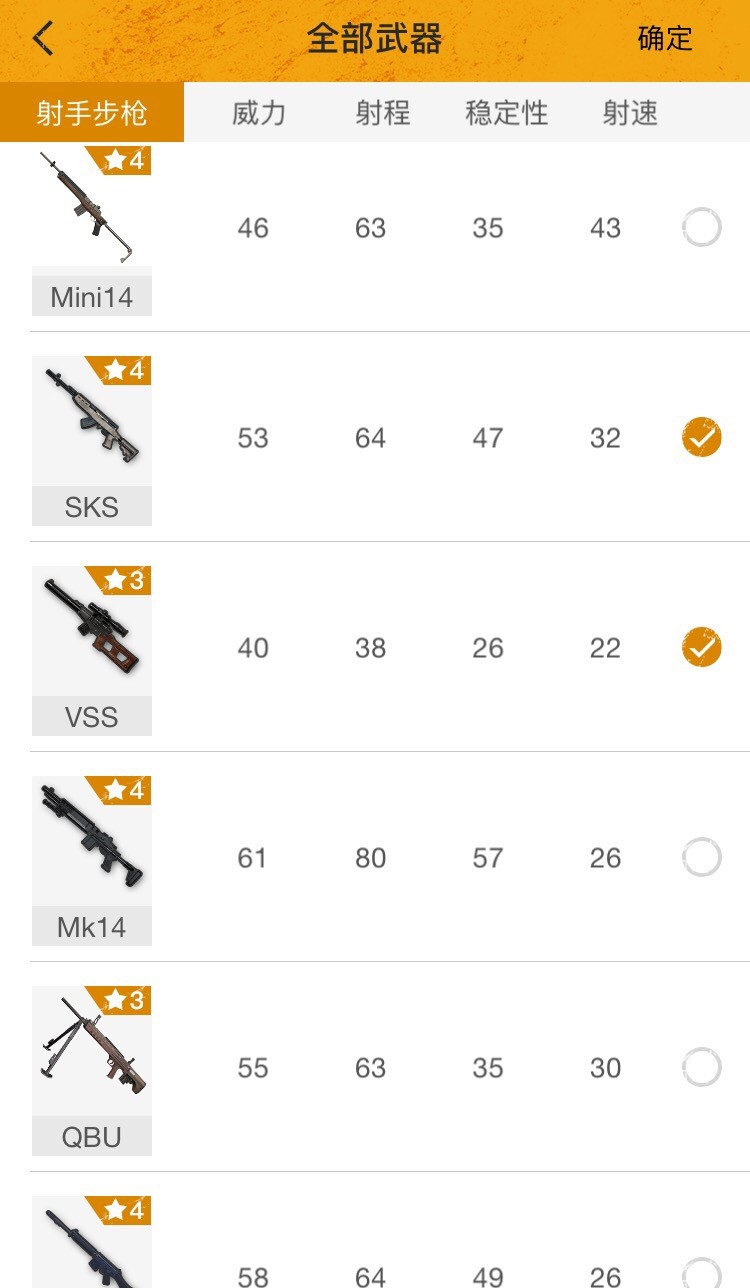Tap the Mini14 rifle image
Screen dimensions: 750x1288
coord(88,208)
